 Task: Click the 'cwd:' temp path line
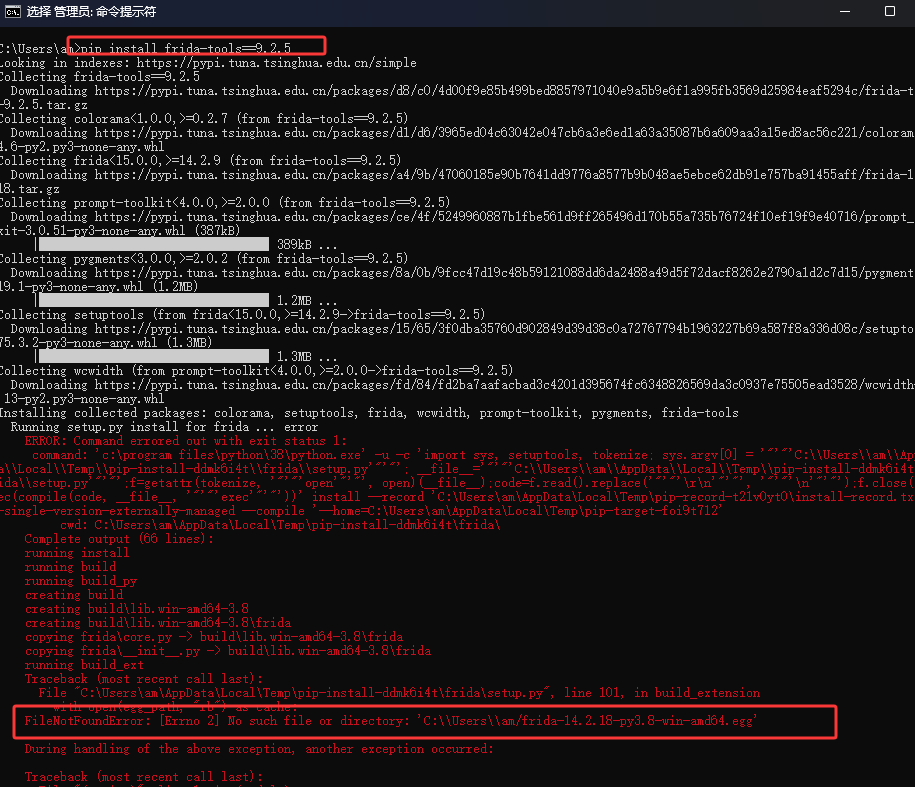tap(280, 525)
